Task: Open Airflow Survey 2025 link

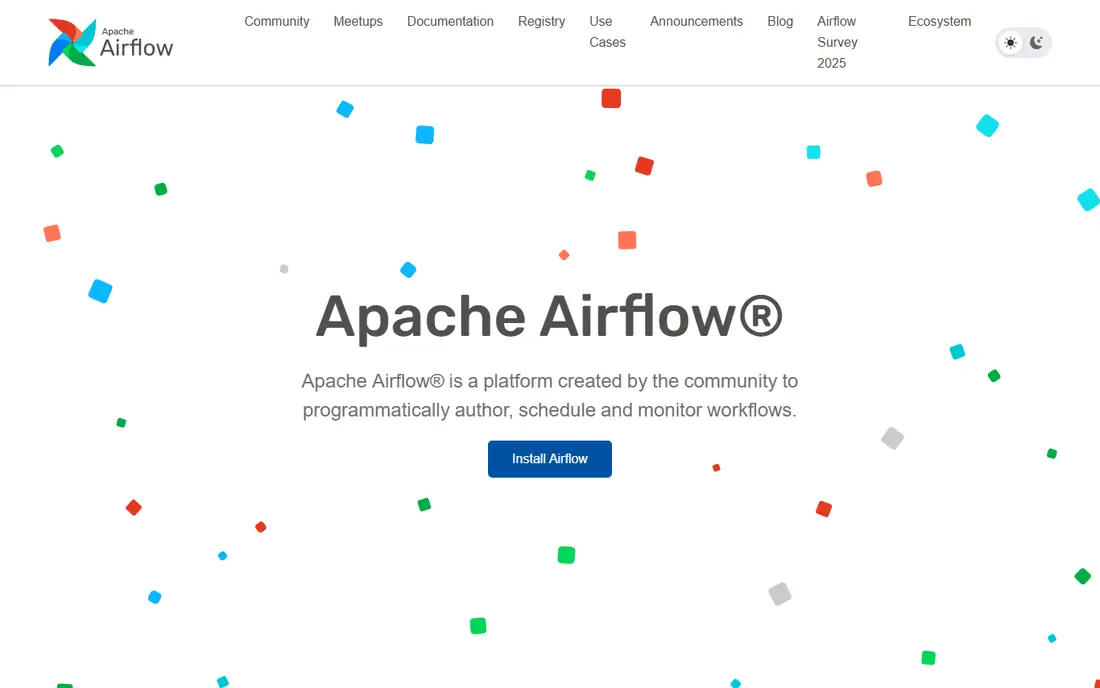Action: [x=838, y=42]
